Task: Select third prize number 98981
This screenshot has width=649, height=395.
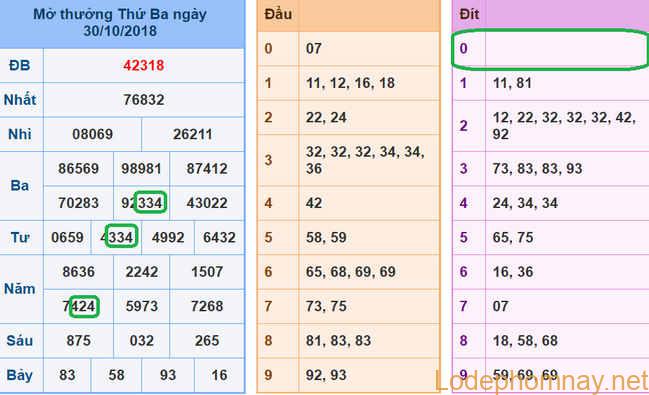Action: pos(141,169)
